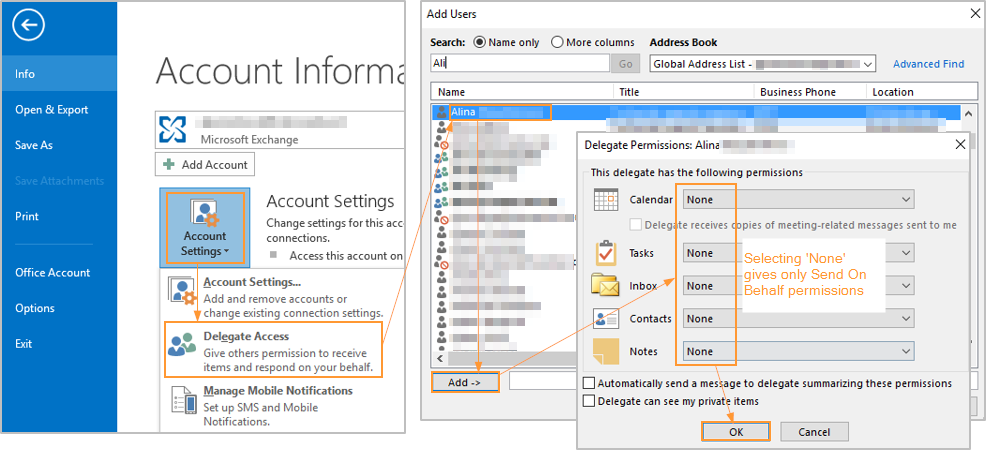
Task: Click the Account Settings dropdown button
Action: coord(204,228)
